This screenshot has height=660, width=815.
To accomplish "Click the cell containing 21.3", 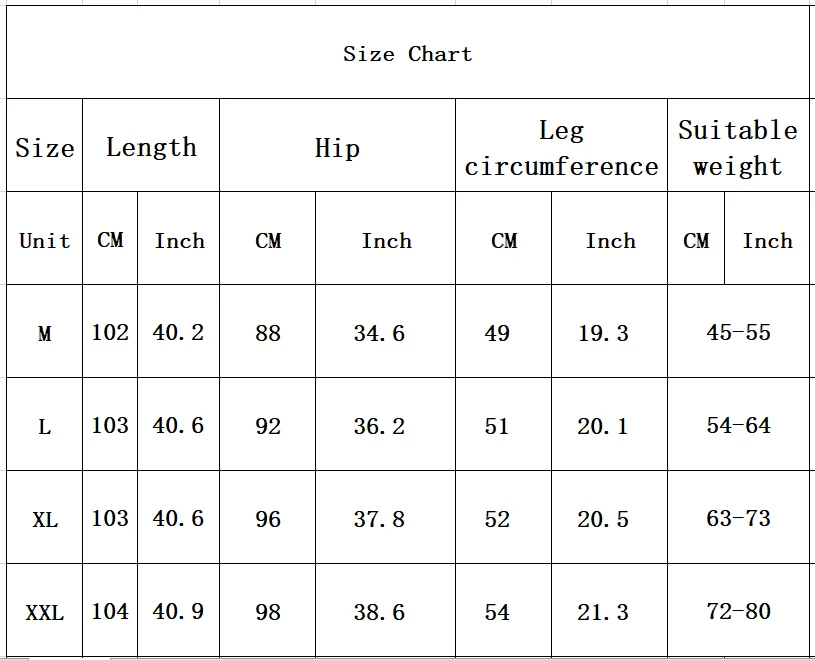I will click(609, 610).
